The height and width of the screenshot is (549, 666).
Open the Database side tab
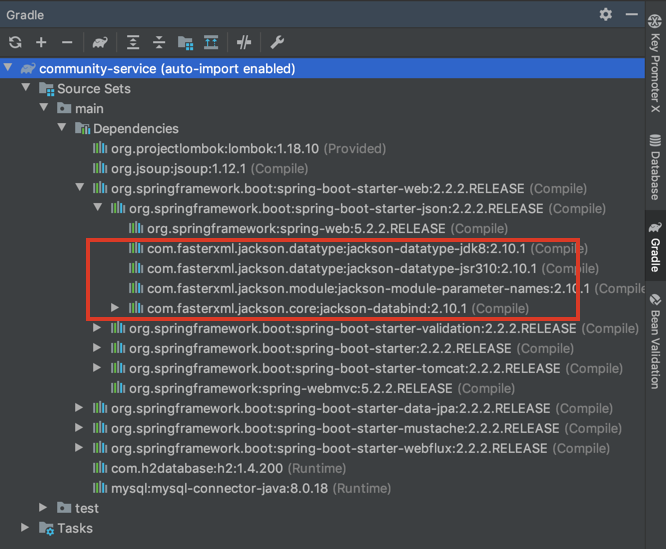[x=655, y=167]
